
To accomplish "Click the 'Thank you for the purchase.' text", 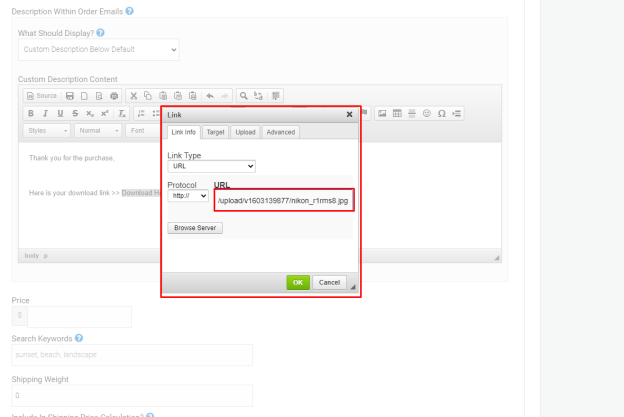I will coord(72,158).
